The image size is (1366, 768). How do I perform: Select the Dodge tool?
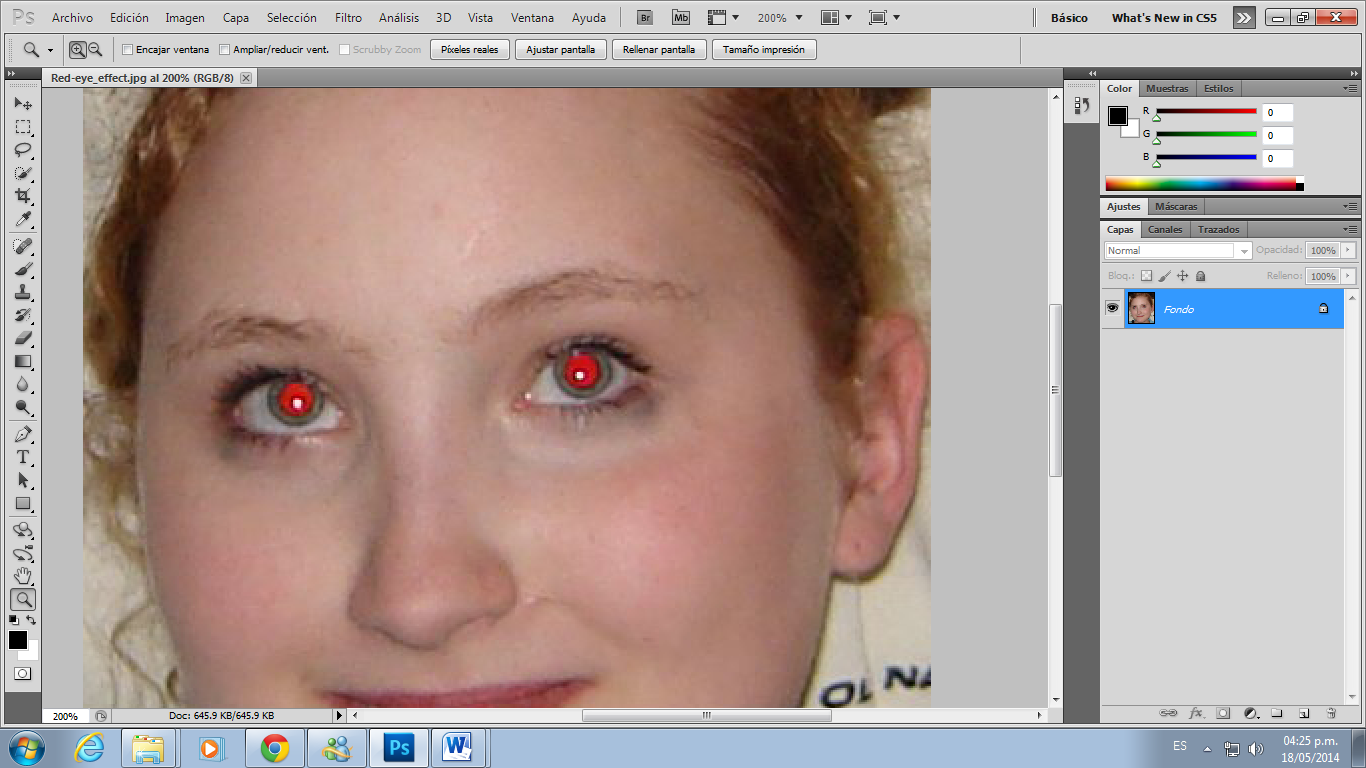click(x=23, y=407)
